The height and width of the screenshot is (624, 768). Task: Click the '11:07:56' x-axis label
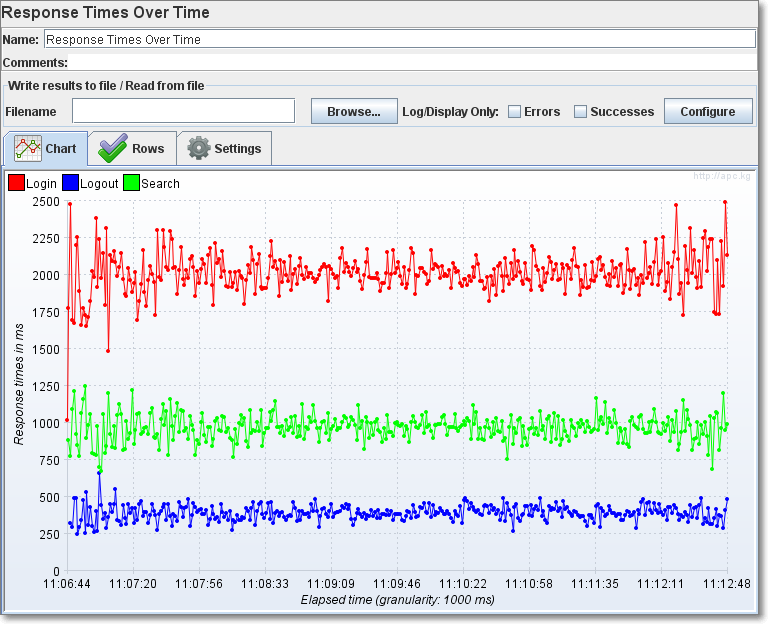(x=199, y=584)
